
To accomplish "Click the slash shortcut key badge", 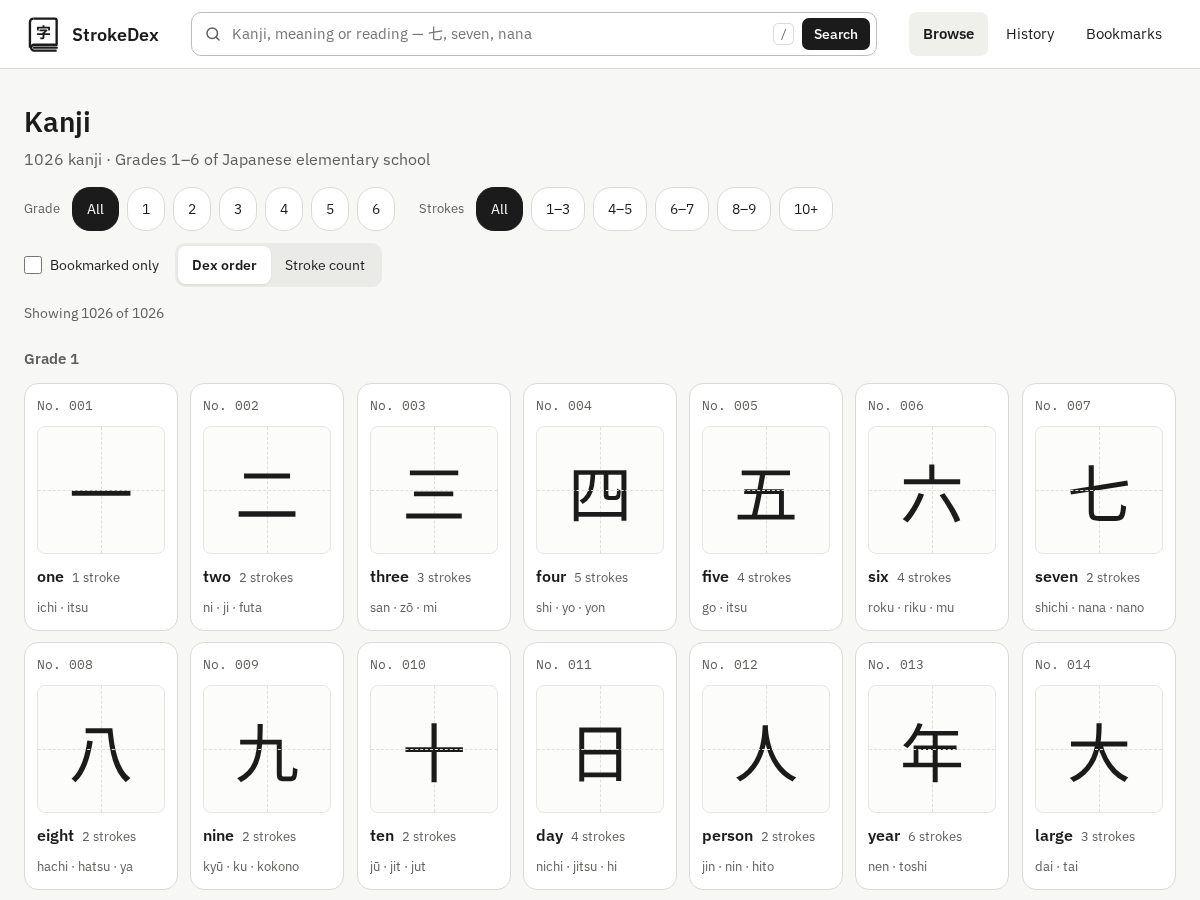I will (784, 34).
